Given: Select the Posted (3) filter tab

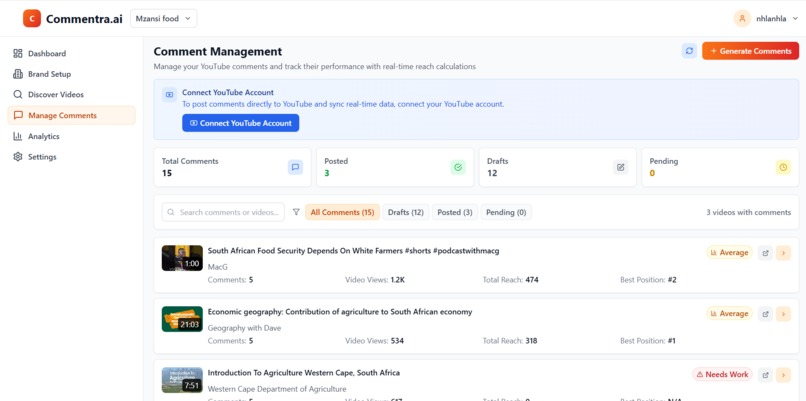Looking at the screenshot, I should tap(455, 212).
